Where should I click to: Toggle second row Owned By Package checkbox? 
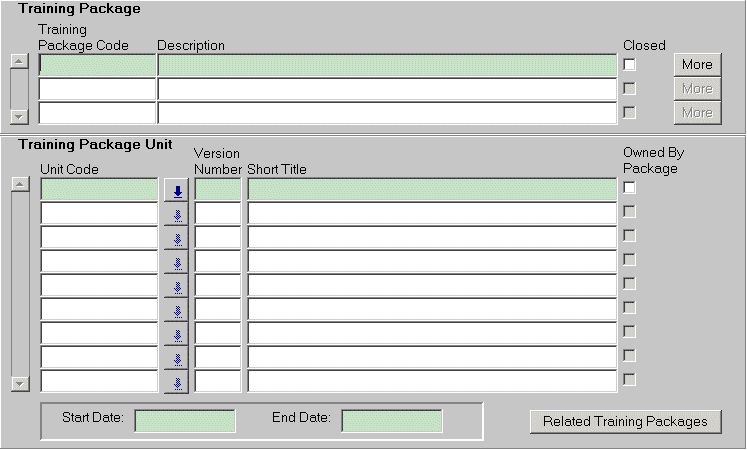click(x=629, y=212)
